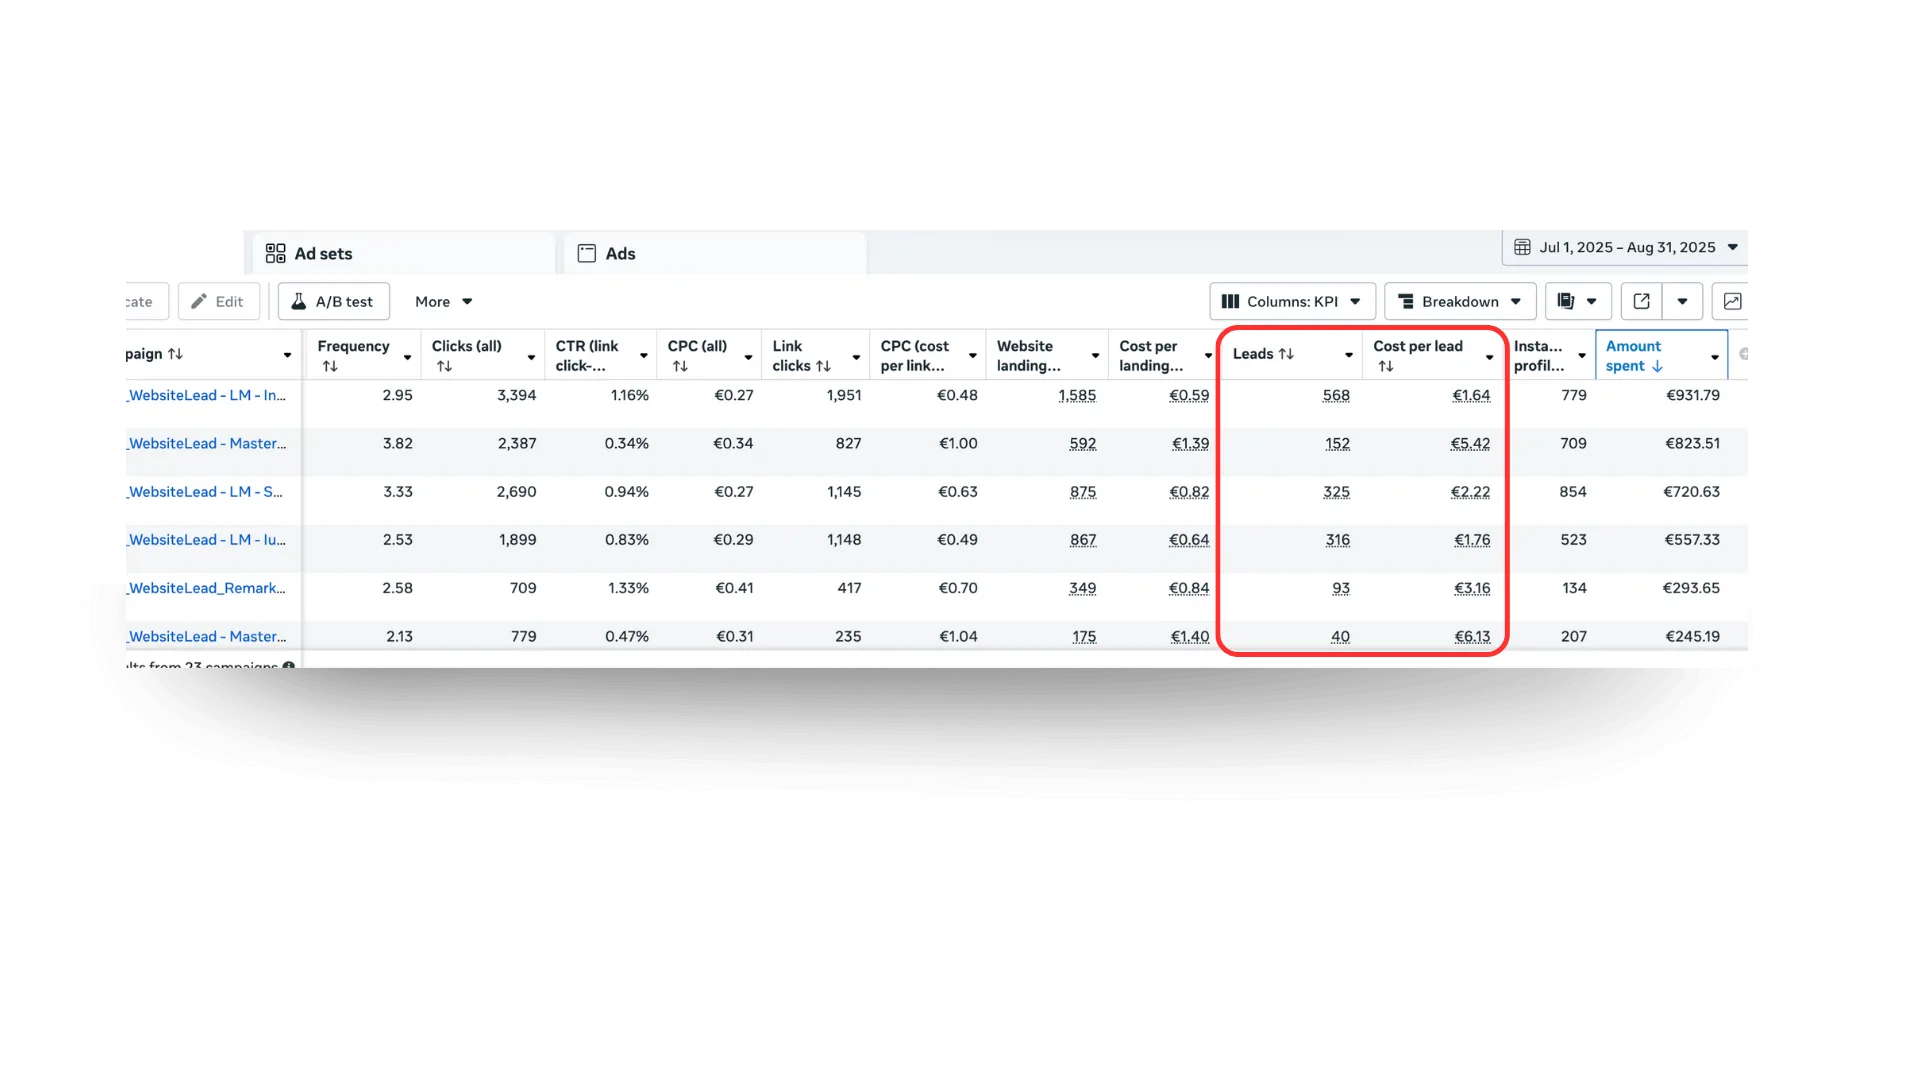Click the Frequency sort arrows
The height and width of the screenshot is (1080, 1920).
330,367
